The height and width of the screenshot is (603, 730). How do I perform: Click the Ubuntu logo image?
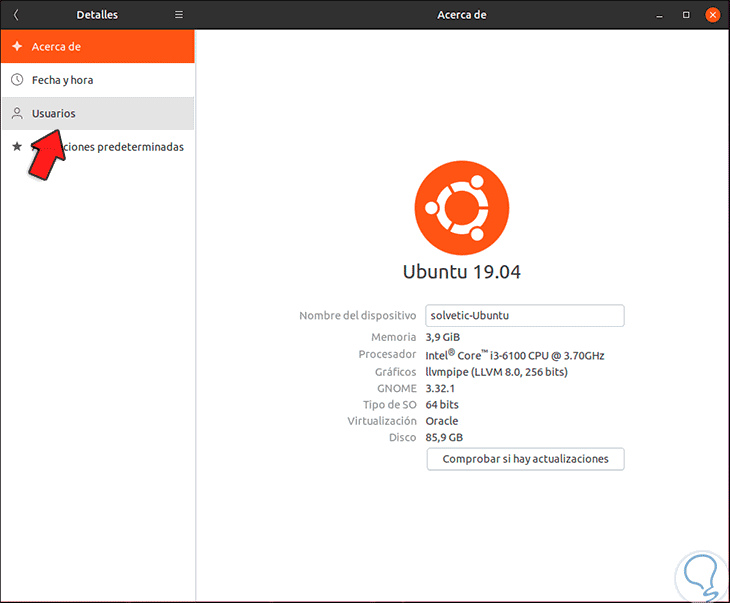(x=462, y=208)
